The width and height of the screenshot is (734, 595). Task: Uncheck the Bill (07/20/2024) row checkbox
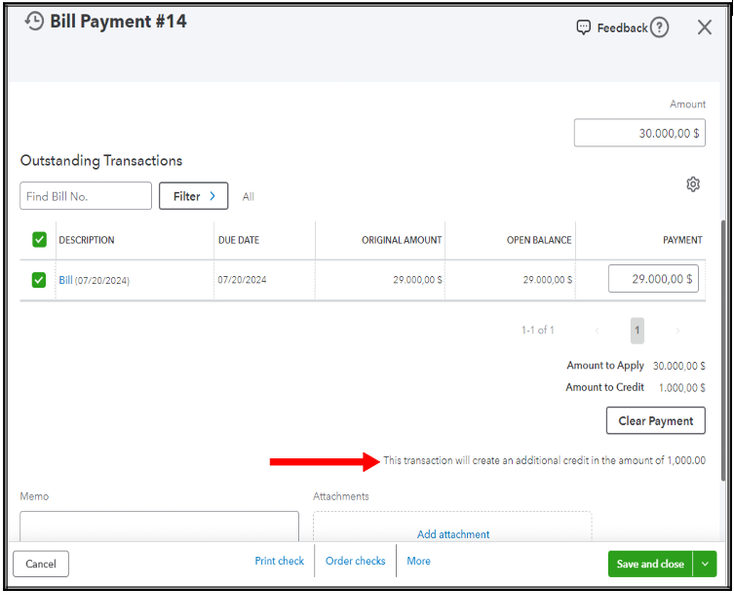[x=39, y=280]
